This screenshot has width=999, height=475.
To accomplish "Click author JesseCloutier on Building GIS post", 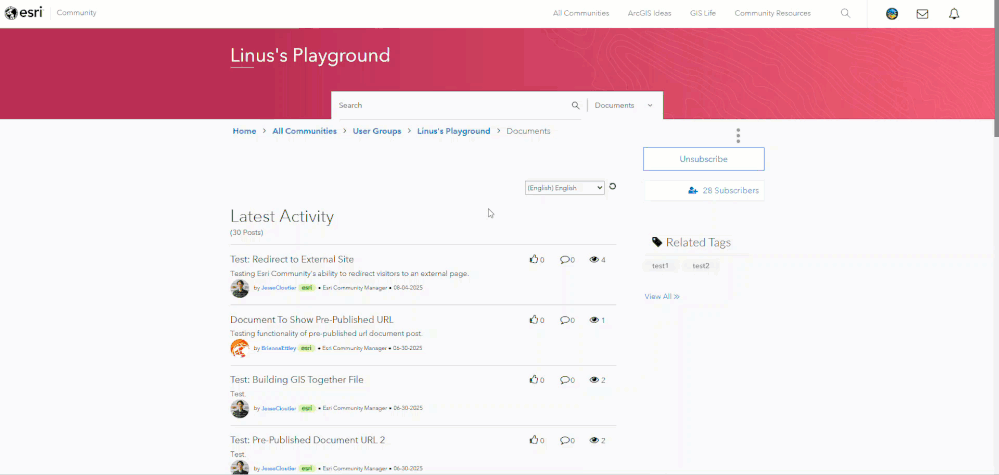I will pyautogui.click(x=279, y=408).
